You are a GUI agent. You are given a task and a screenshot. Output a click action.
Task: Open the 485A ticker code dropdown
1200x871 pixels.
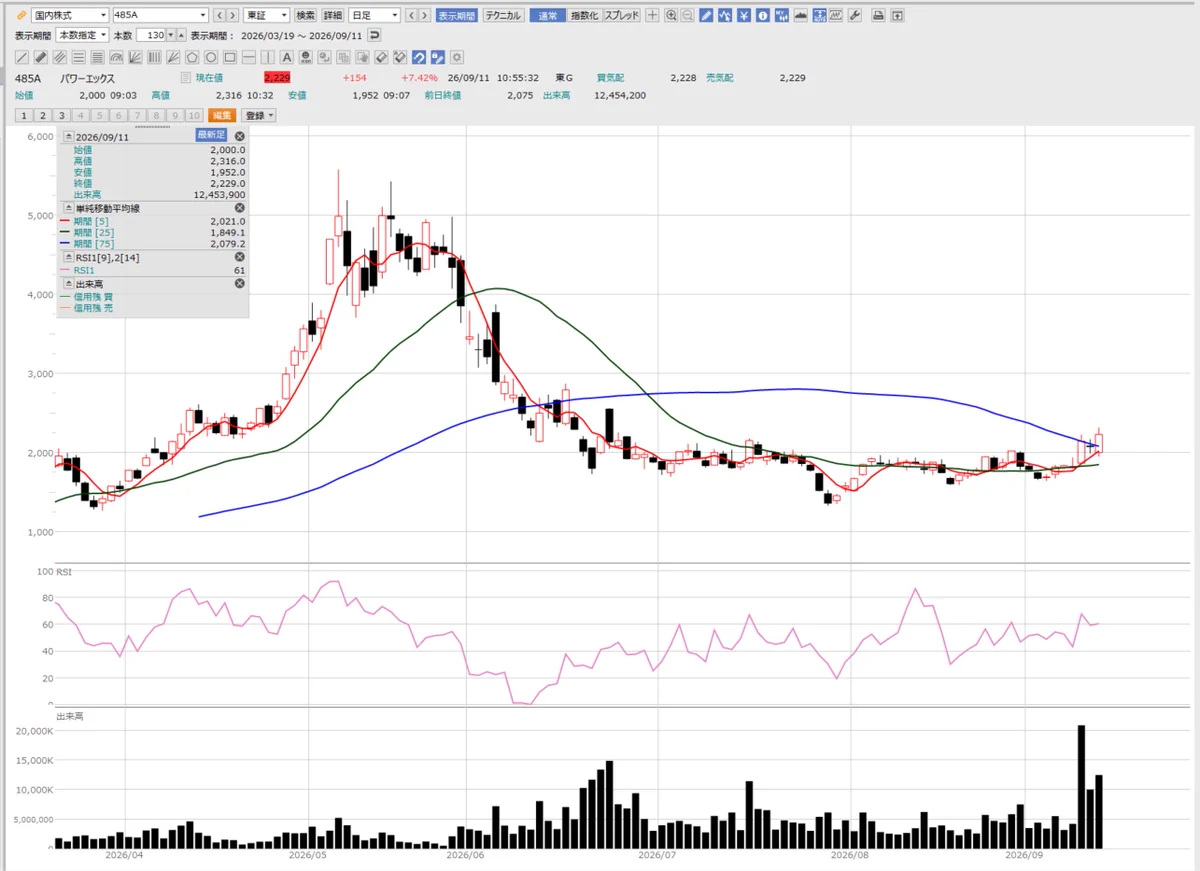(160, 15)
